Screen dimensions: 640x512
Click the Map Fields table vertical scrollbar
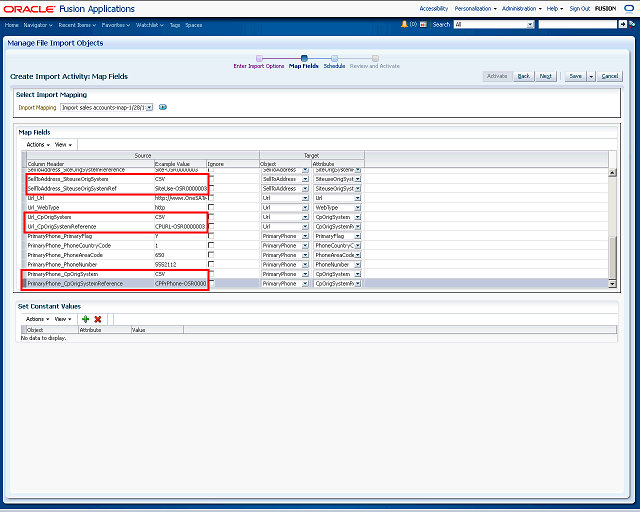coord(613,220)
